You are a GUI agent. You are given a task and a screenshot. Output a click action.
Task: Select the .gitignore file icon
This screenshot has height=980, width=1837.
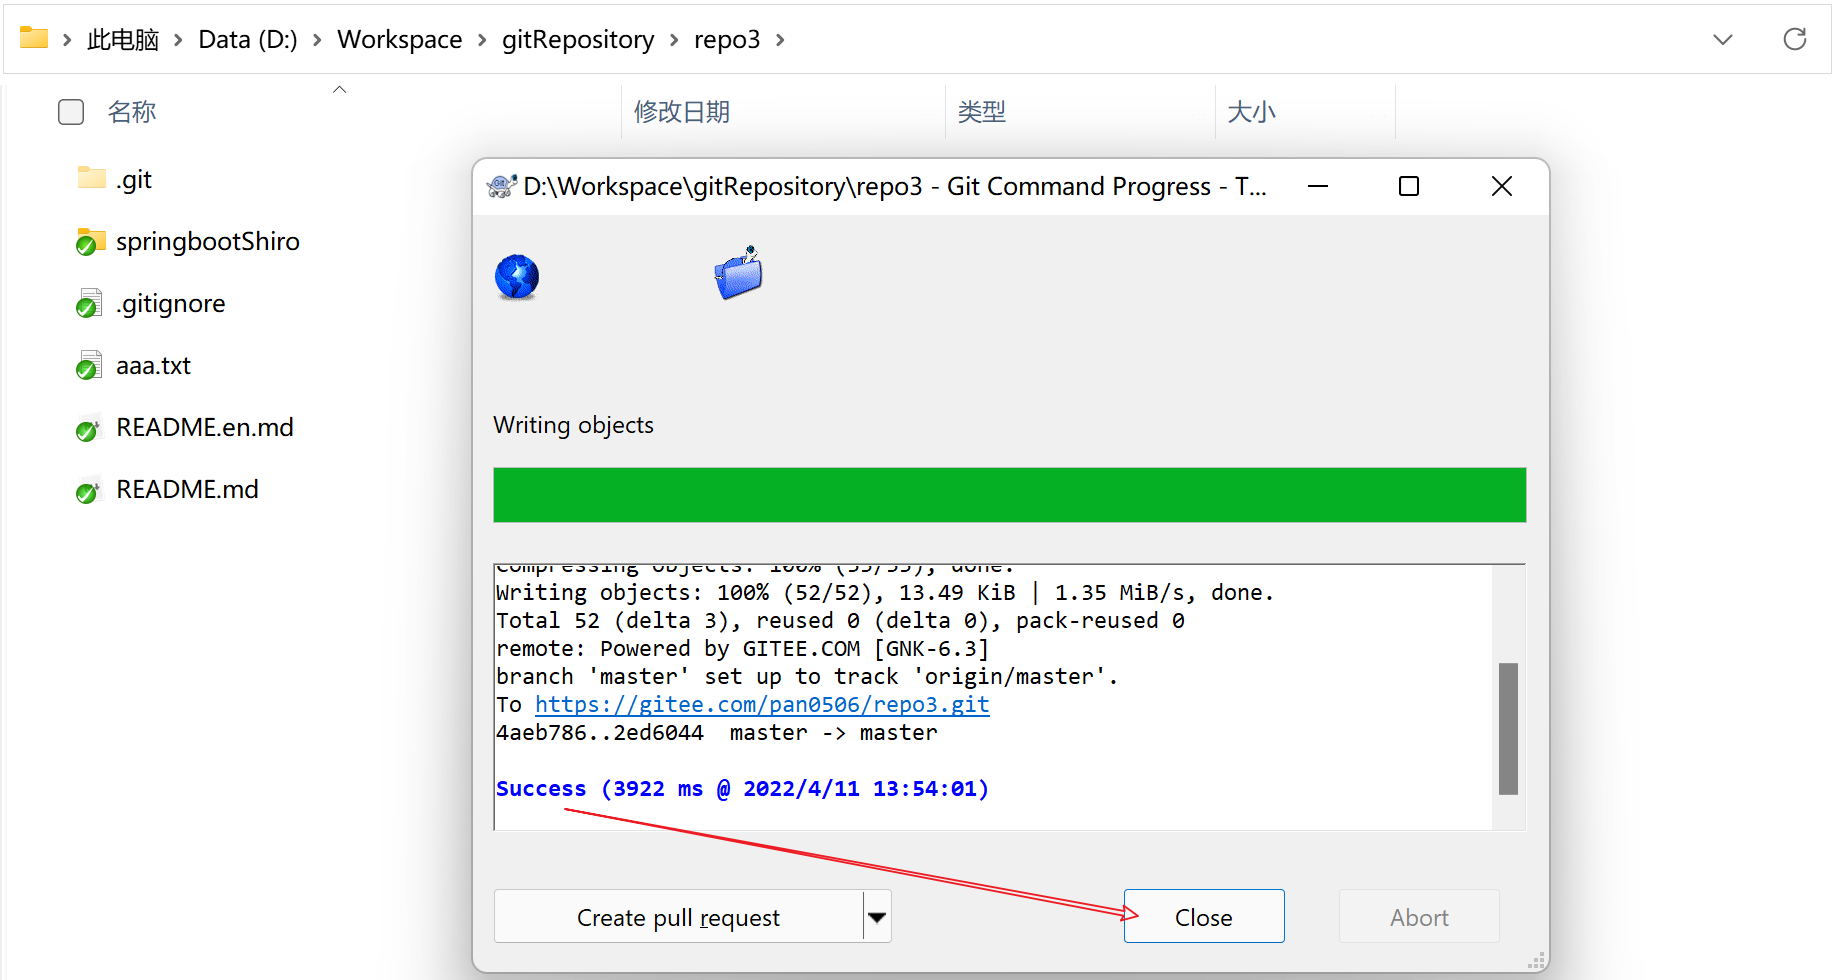89,303
